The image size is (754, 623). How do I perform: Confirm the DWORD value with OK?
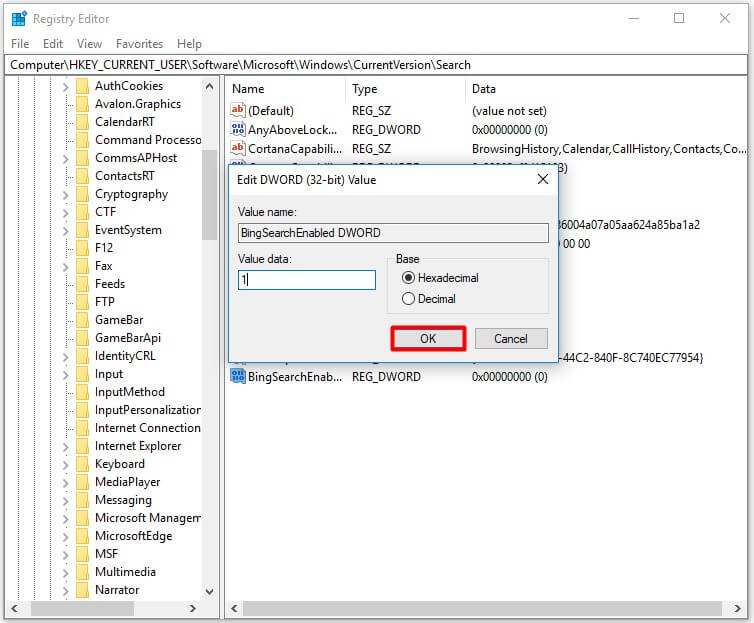(x=428, y=338)
